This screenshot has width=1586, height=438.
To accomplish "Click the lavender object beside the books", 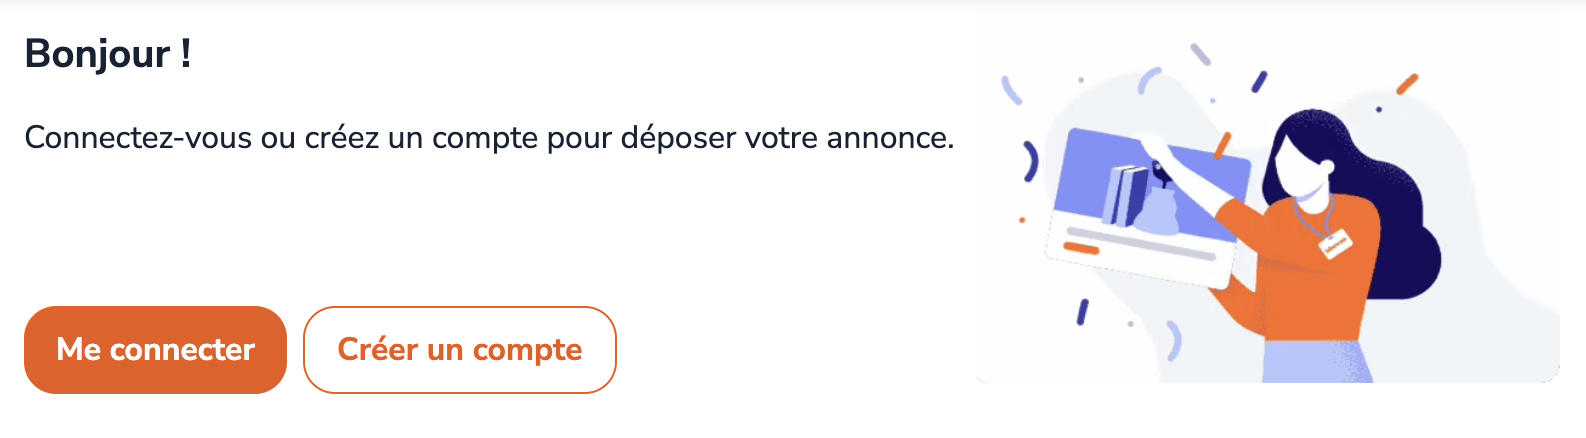I will click(x=1158, y=210).
